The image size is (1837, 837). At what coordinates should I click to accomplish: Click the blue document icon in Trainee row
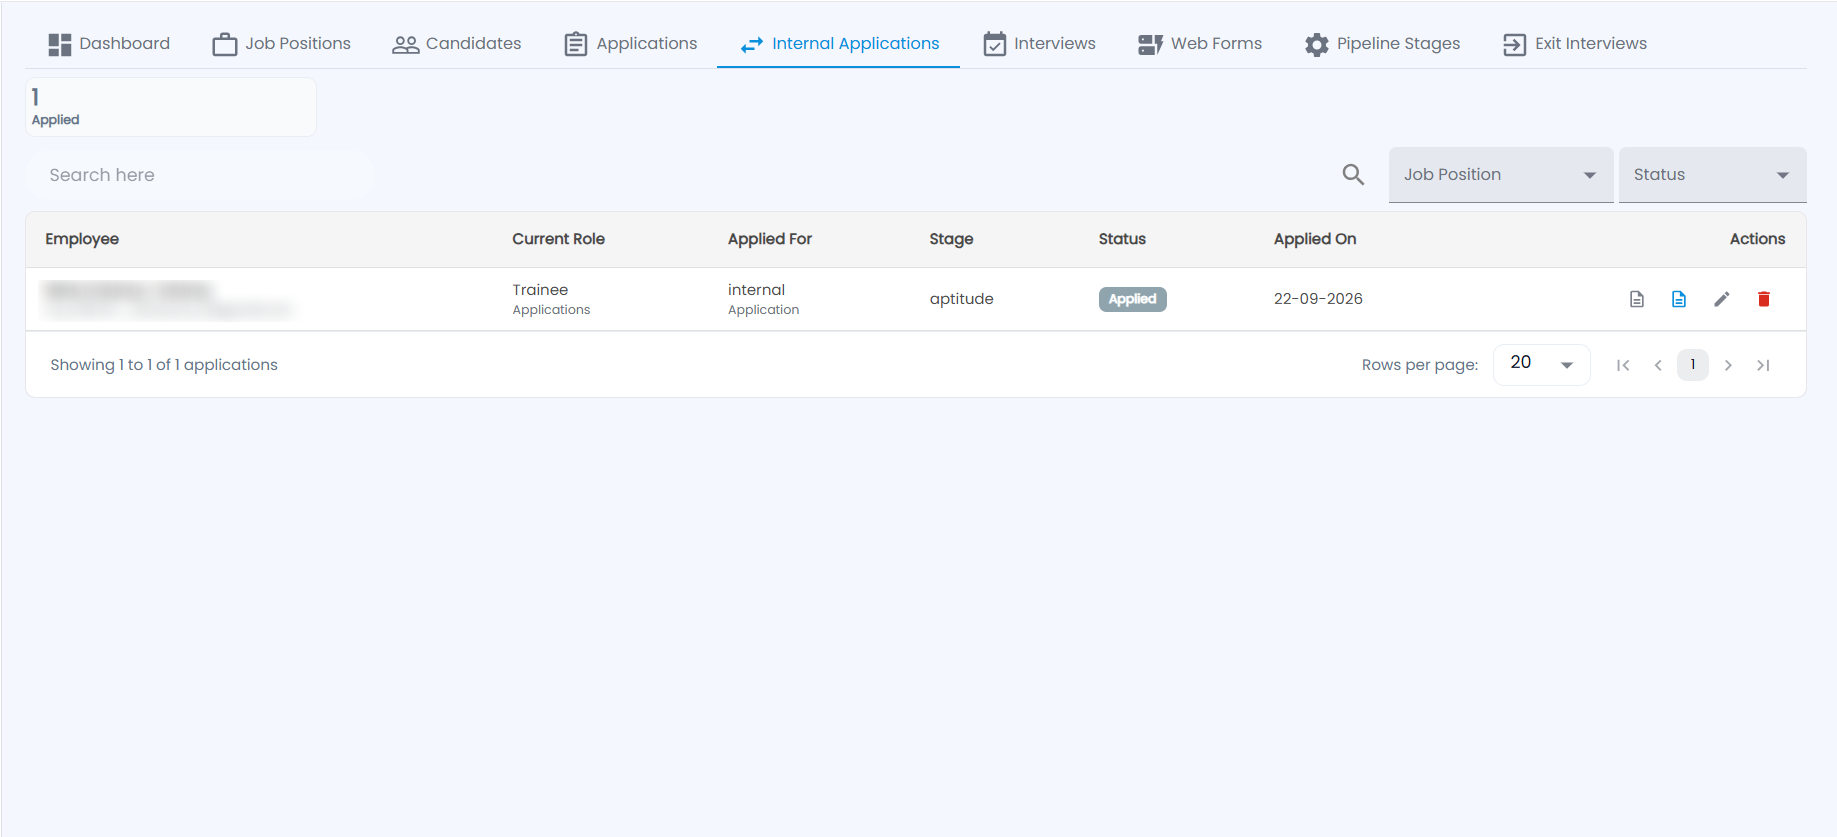(x=1679, y=299)
